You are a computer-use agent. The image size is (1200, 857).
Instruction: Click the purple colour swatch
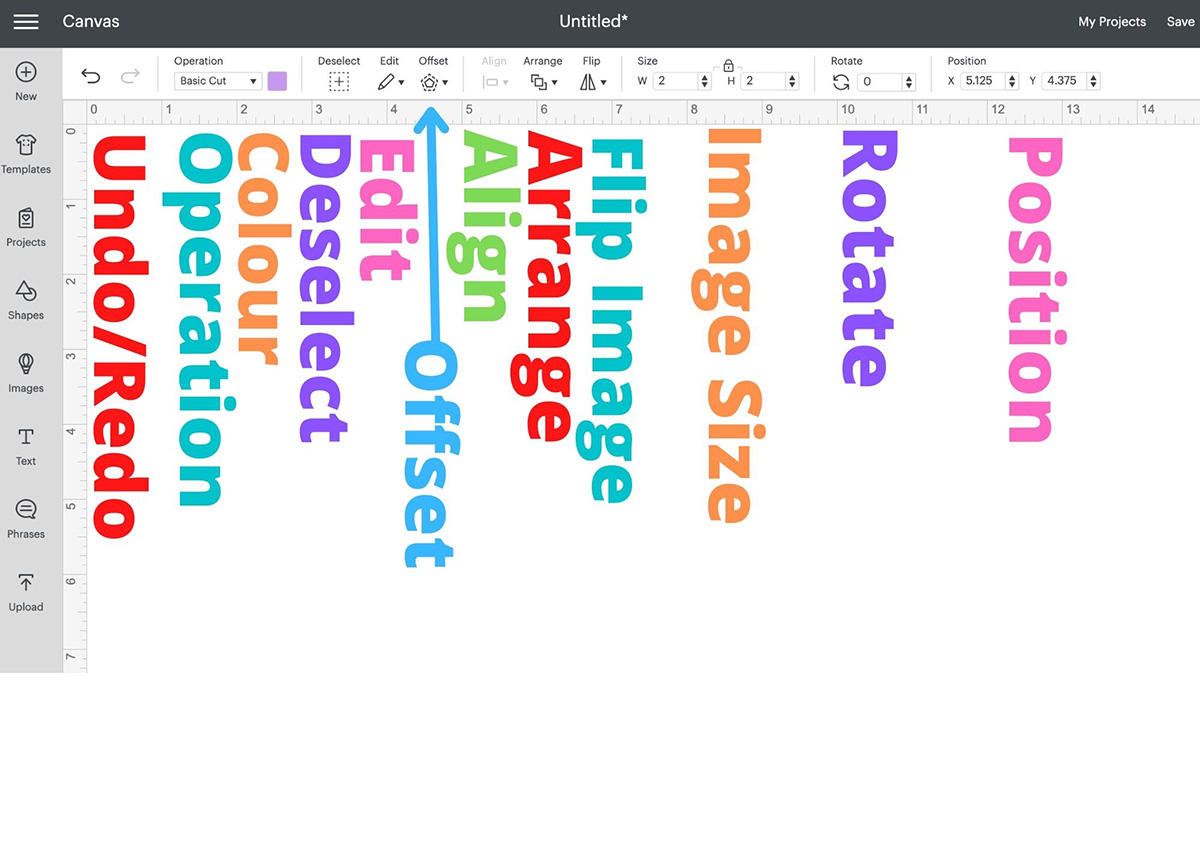pos(277,81)
